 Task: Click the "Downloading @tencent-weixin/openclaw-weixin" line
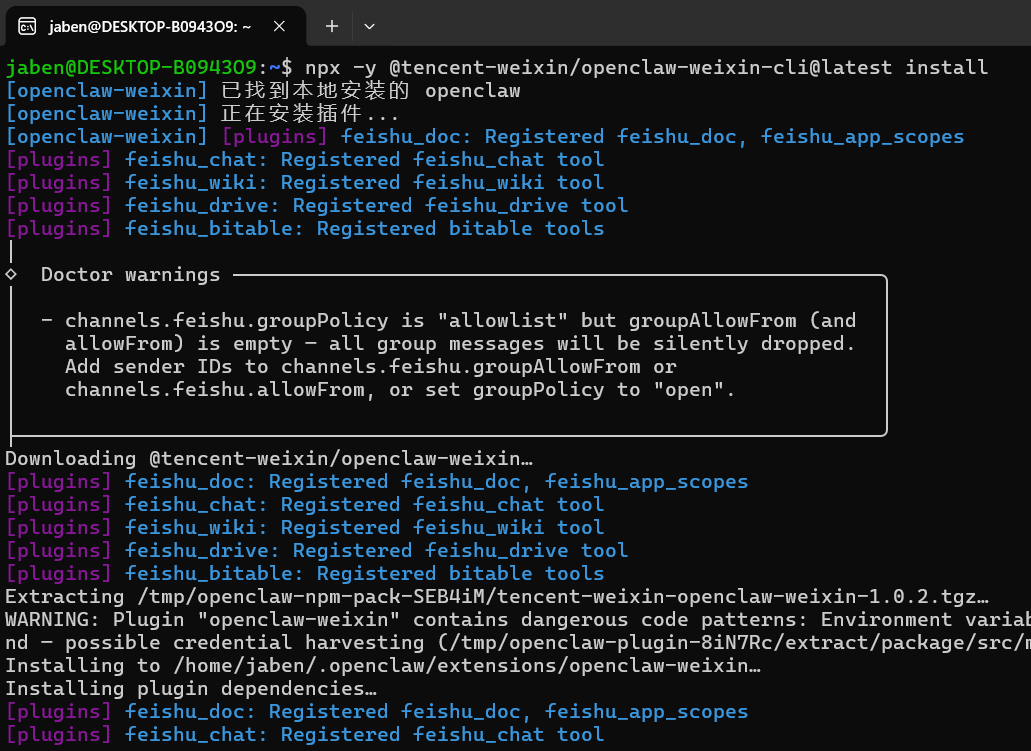point(268,459)
